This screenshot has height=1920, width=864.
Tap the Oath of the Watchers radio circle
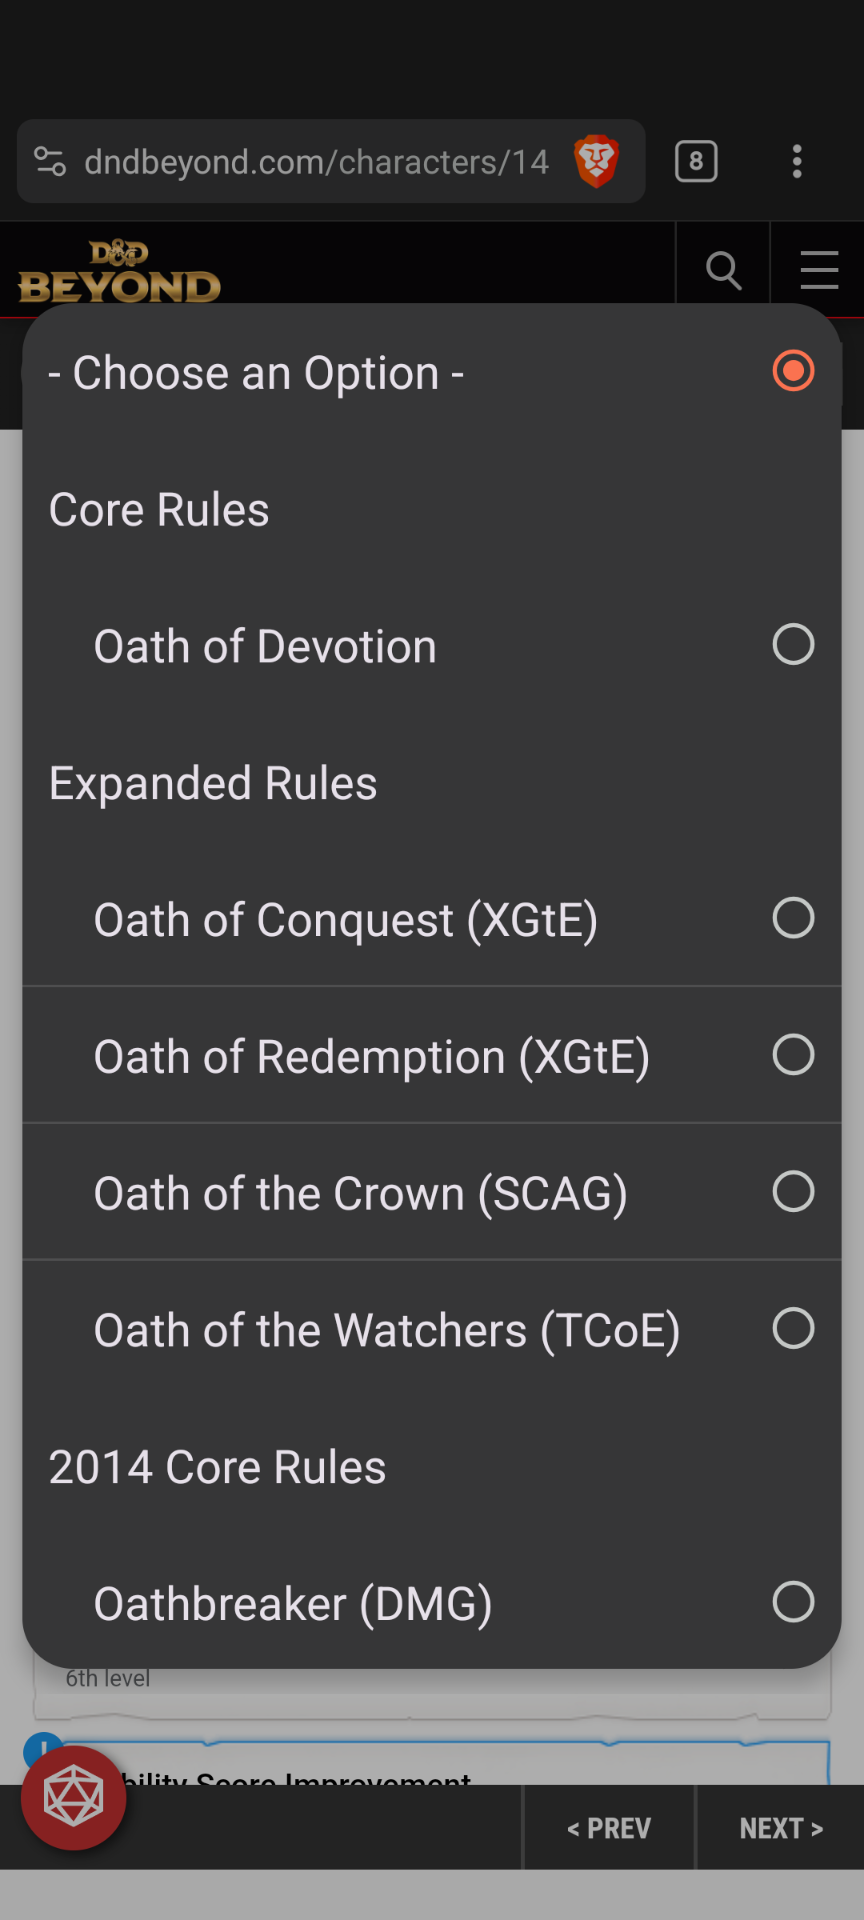[x=793, y=1328]
